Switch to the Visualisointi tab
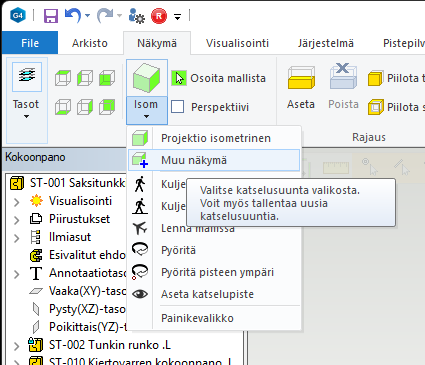This screenshot has height=365, width=425. [x=237, y=43]
